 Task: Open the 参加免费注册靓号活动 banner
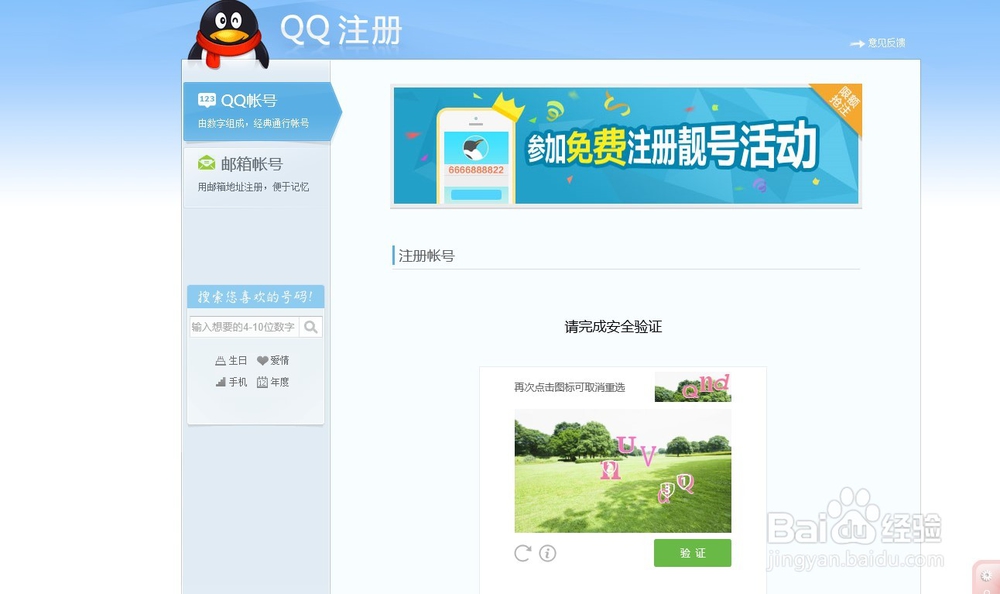pos(626,145)
